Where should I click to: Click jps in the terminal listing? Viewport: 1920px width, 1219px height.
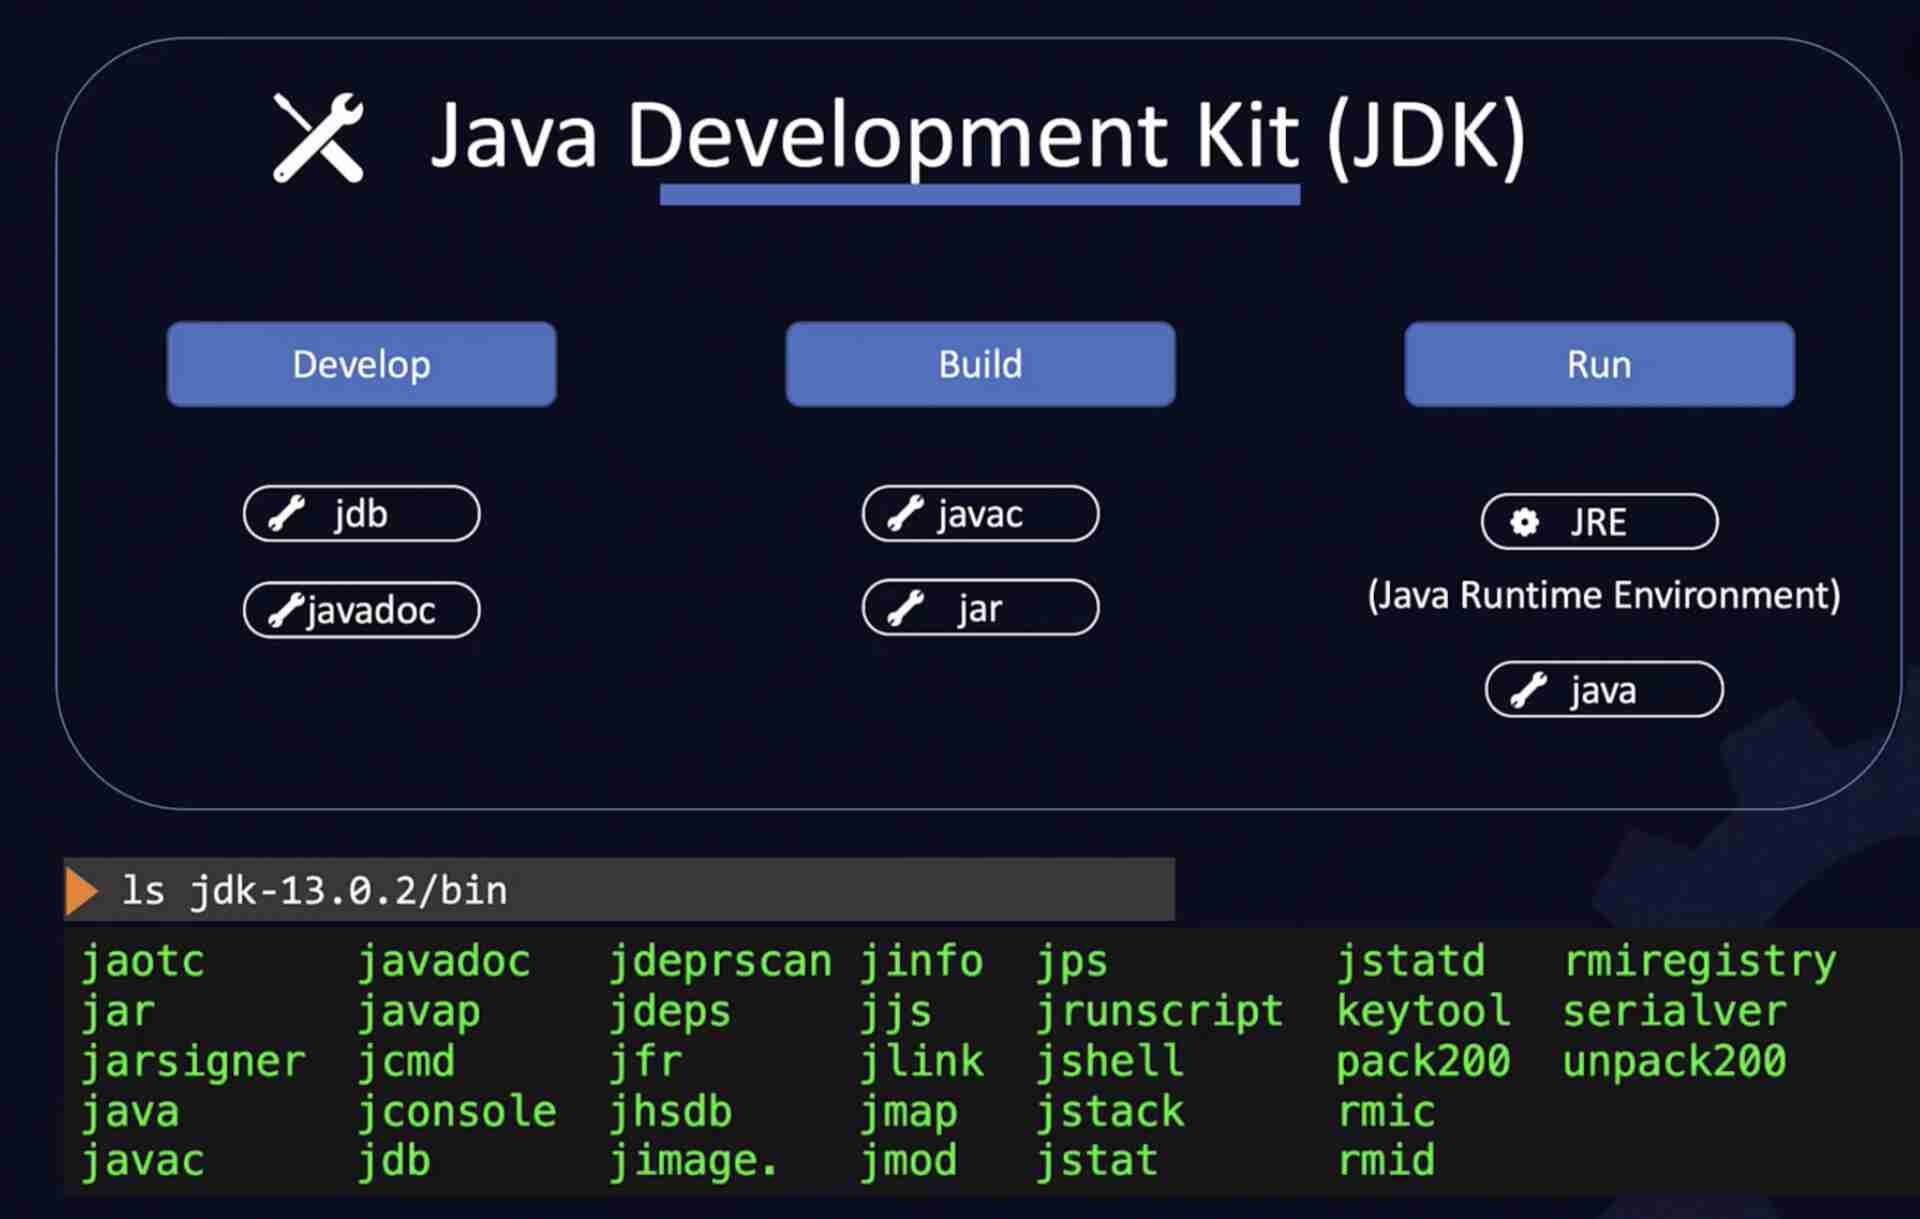coord(1073,961)
